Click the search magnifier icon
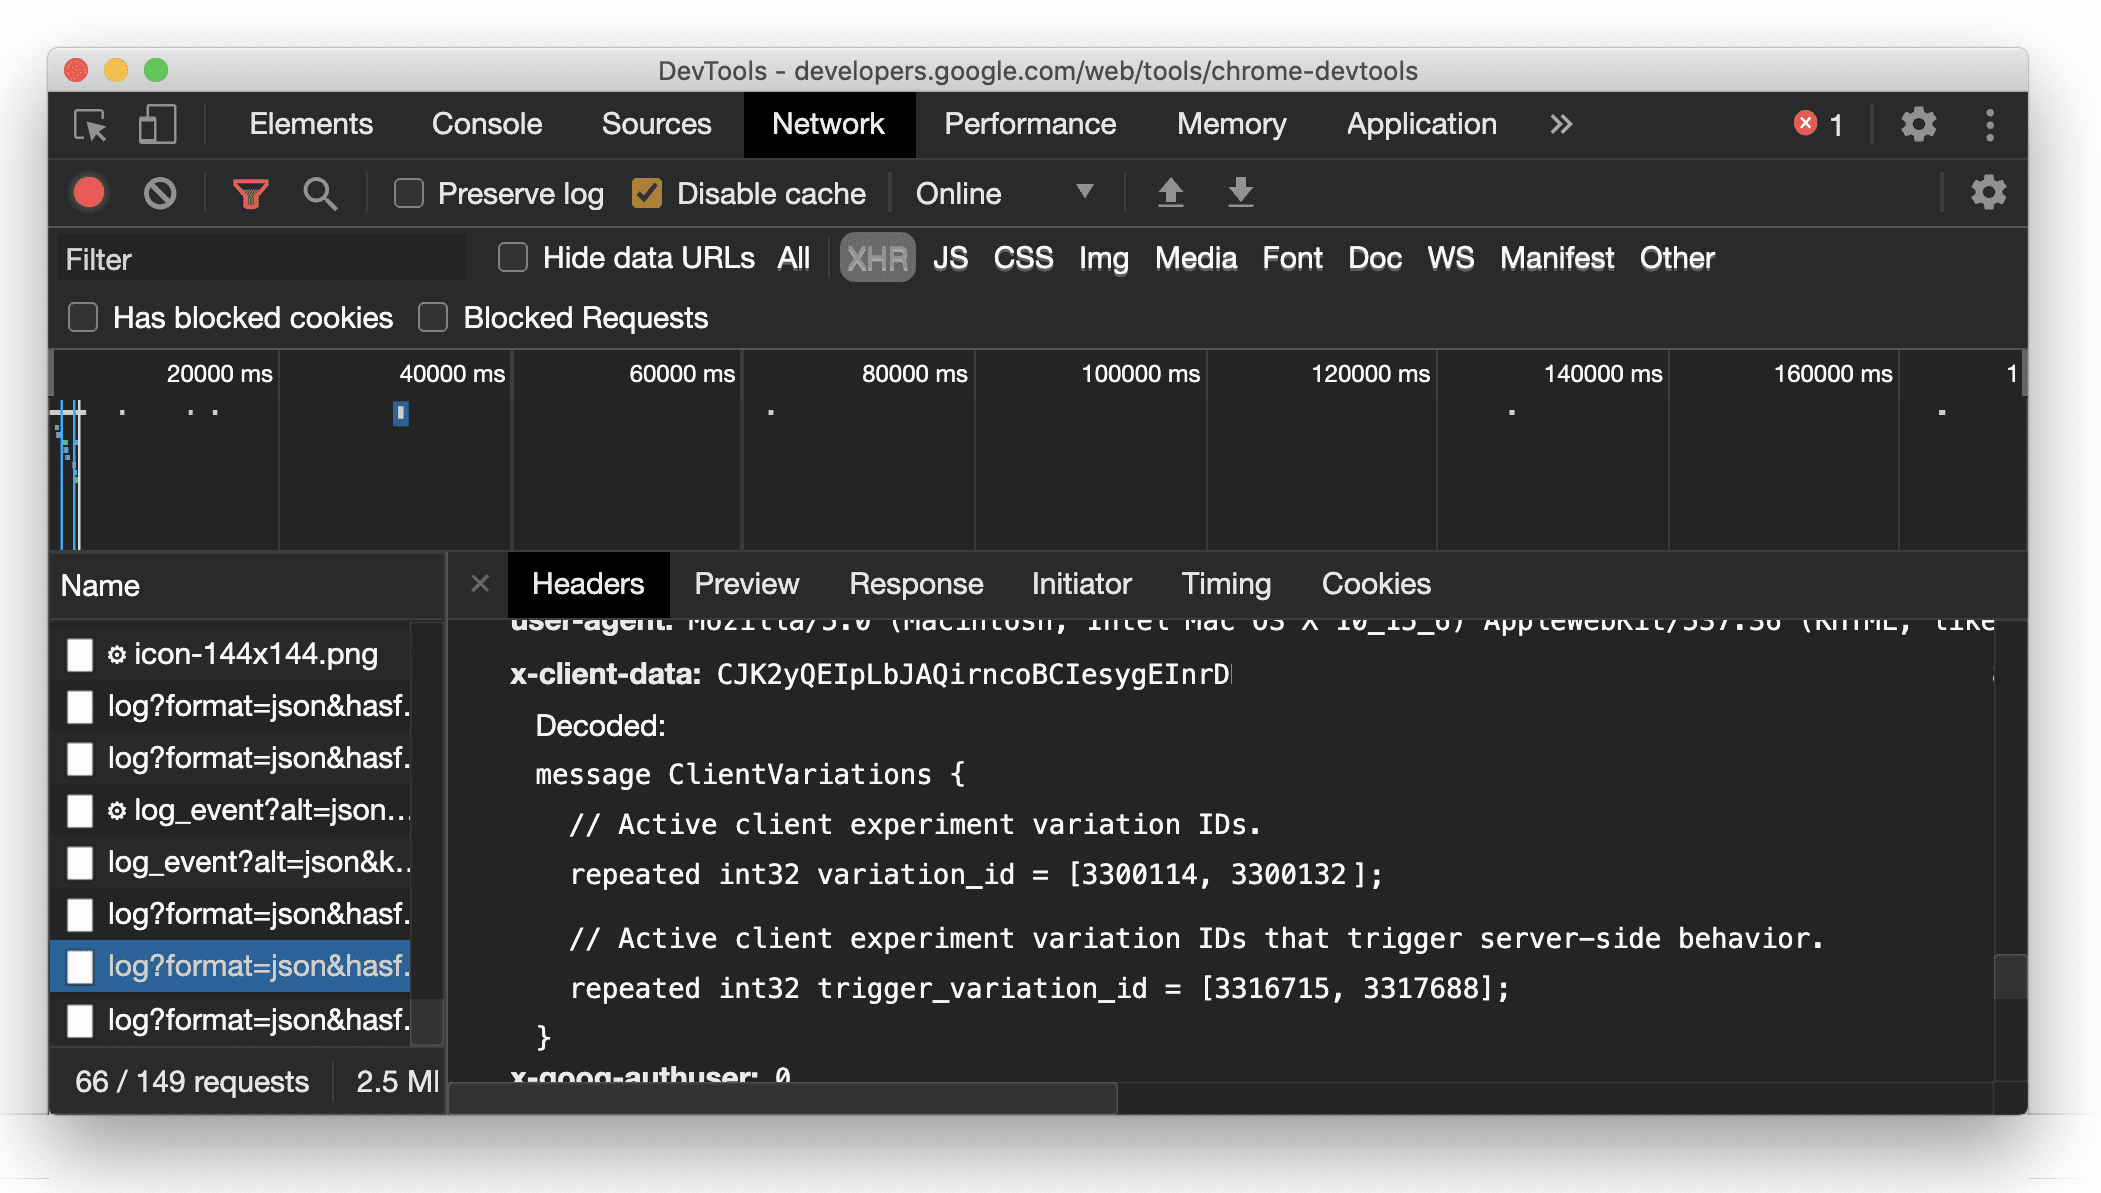The image size is (2101, 1193). tap(320, 192)
